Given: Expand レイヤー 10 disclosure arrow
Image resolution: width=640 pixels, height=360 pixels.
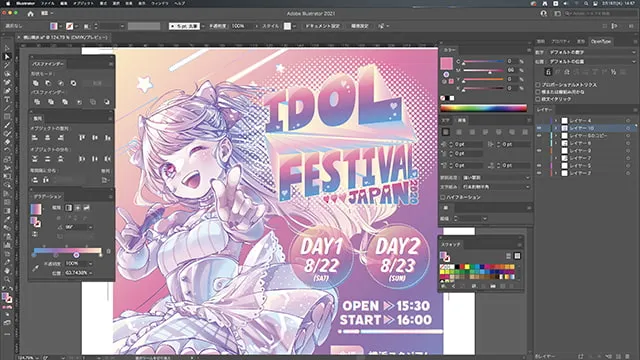Looking at the screenshot, I should [556, 128].
